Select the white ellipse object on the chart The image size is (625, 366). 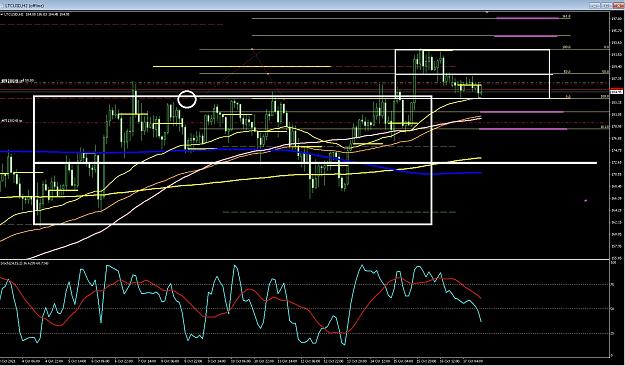tap(187, 99)
